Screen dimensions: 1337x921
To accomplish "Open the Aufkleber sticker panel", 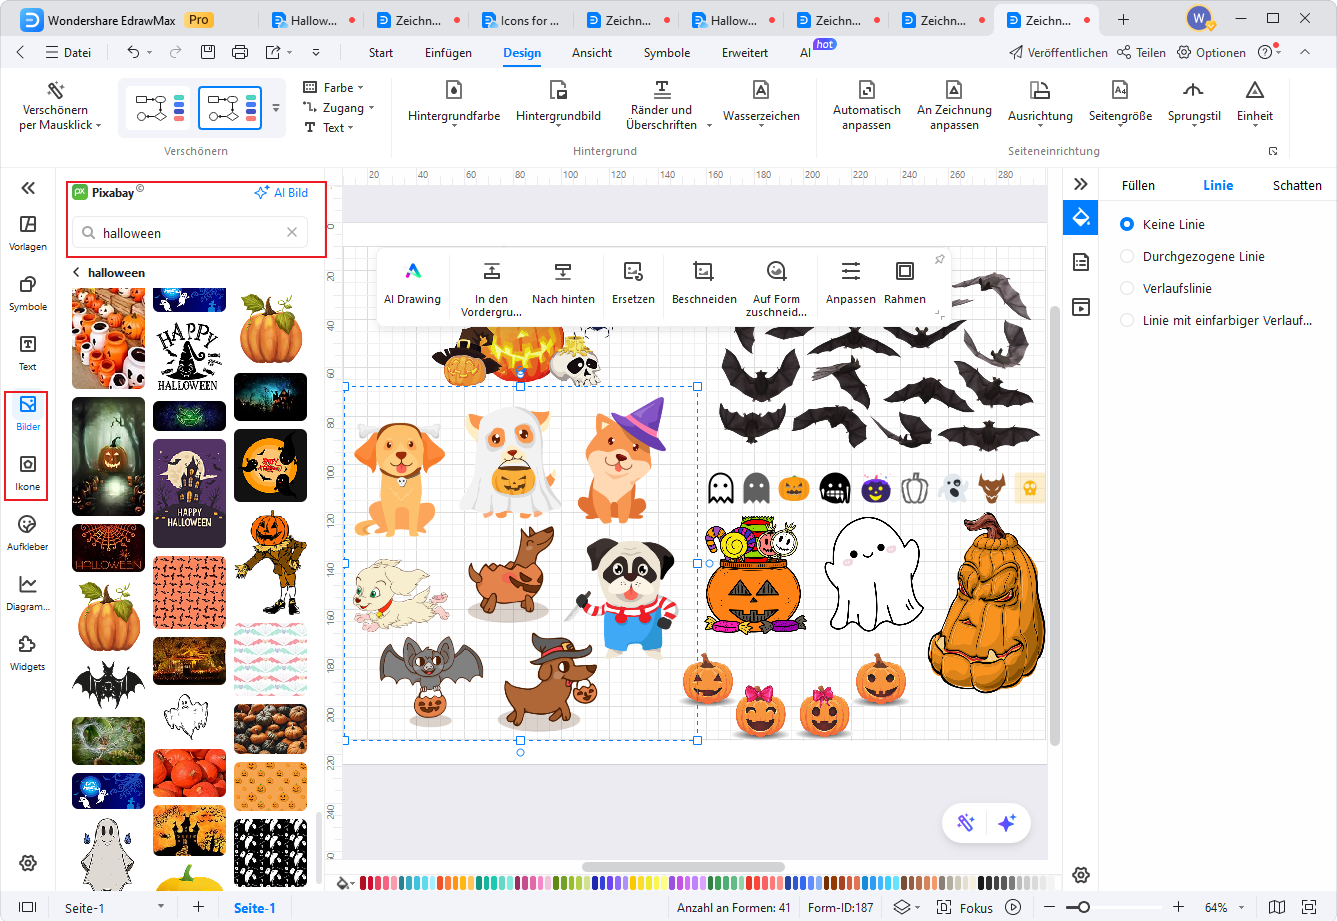I will (27, 530).
